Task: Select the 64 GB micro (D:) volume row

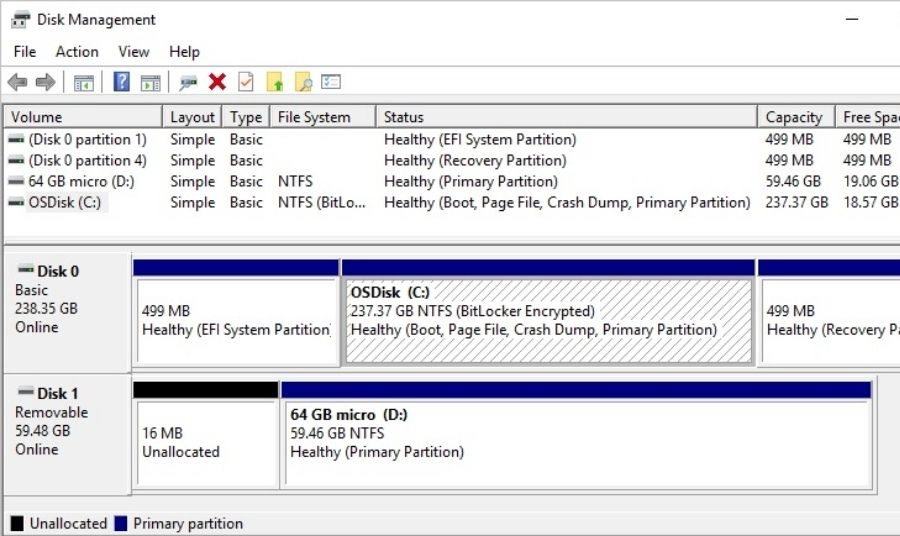Action: tap(452, 181)
